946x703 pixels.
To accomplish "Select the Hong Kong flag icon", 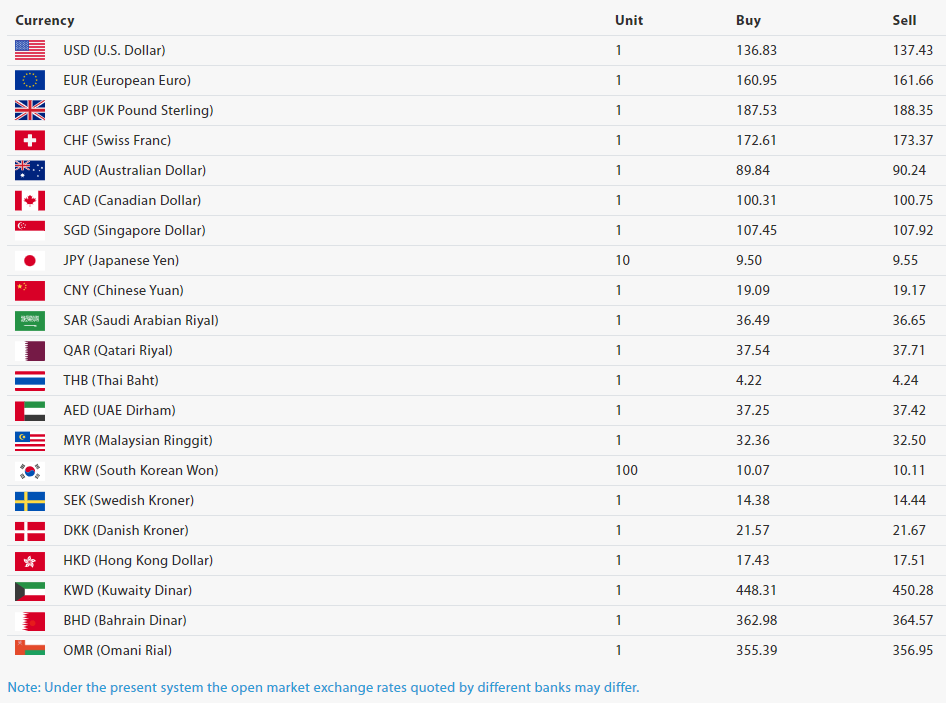I will [x=30, y=561].
